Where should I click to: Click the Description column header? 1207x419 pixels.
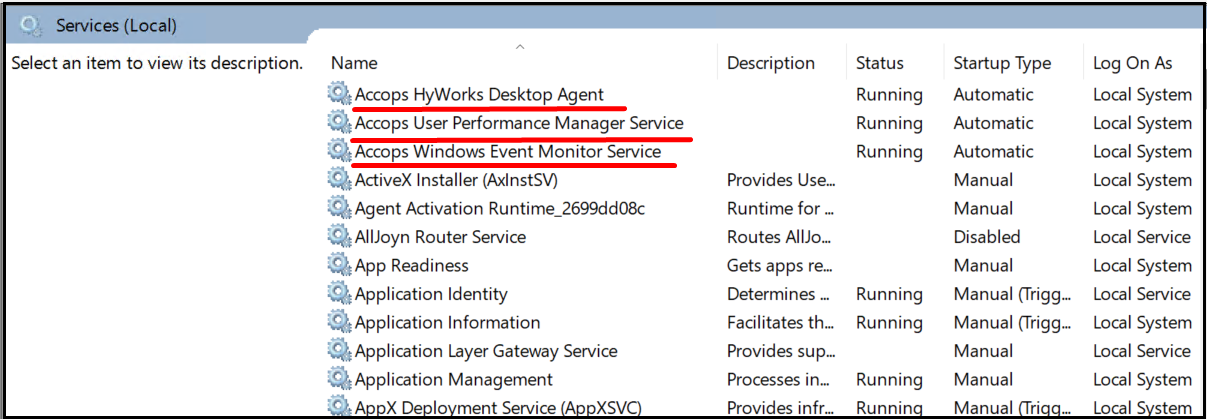pos(770,63)
